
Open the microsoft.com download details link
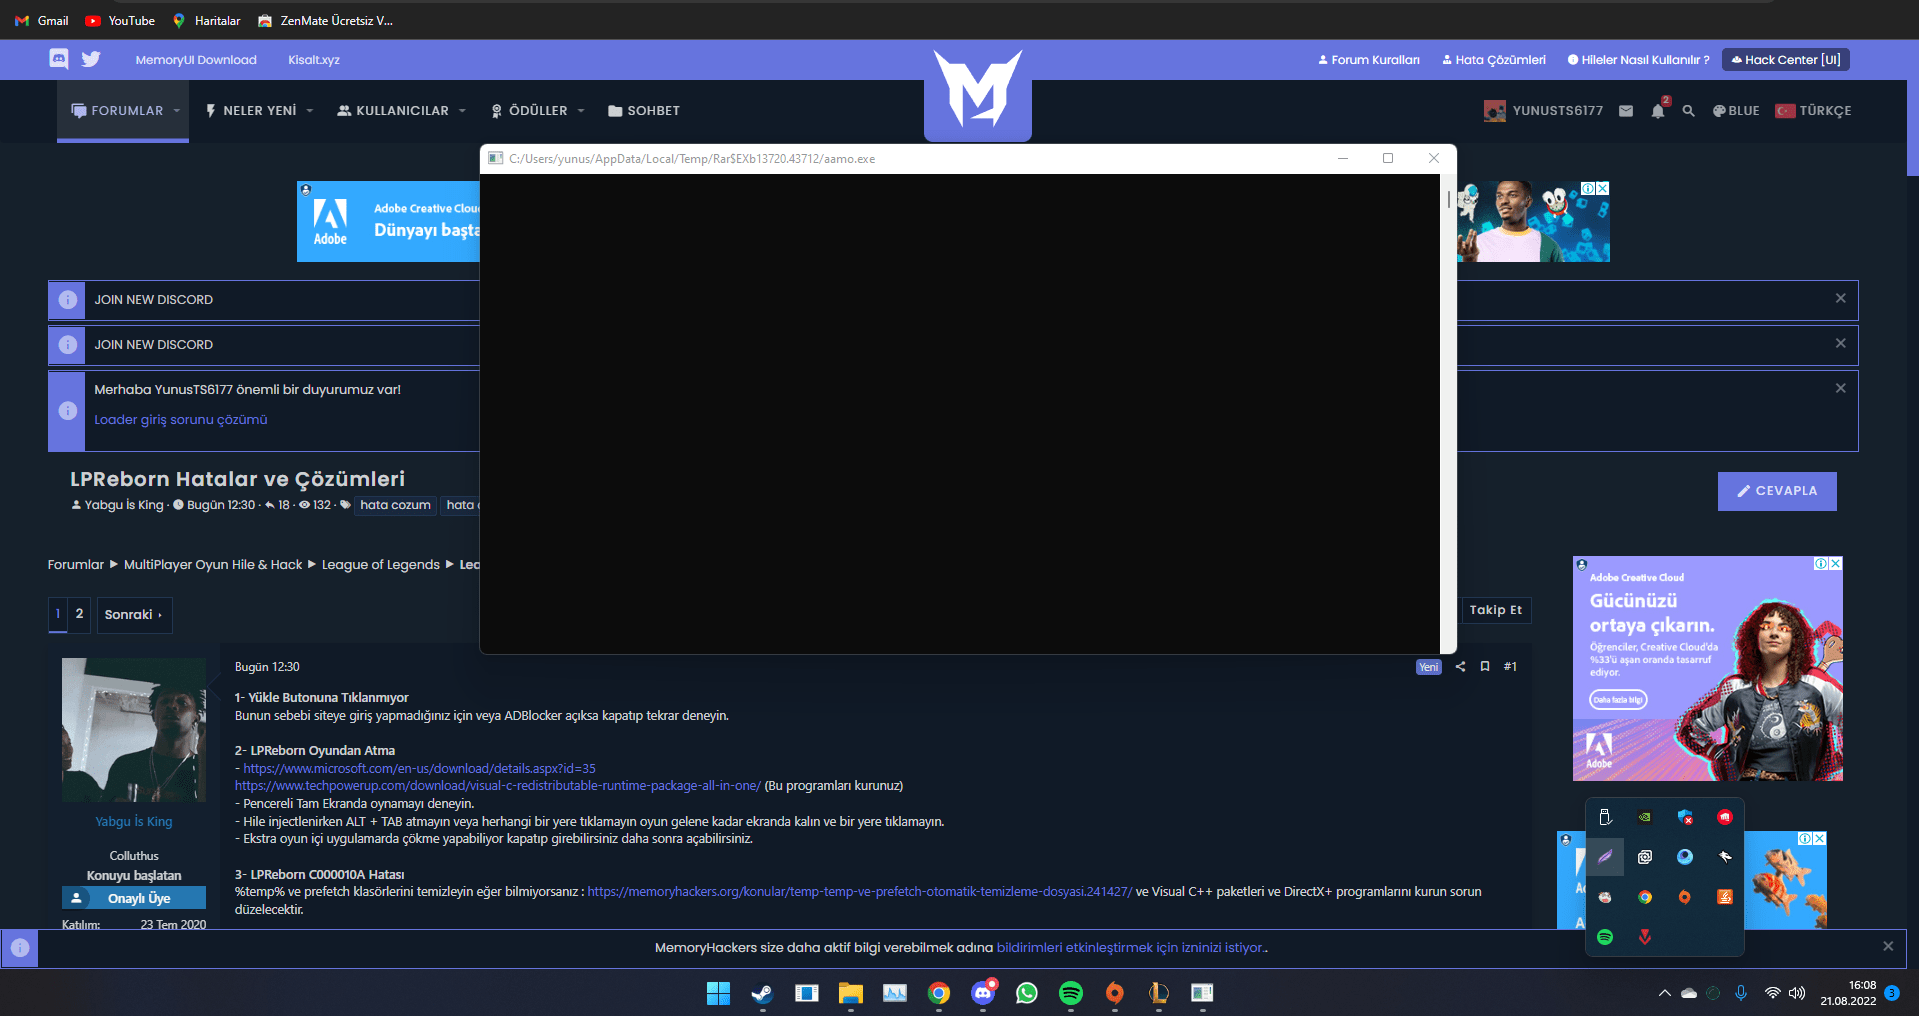pyautogui.click(x=419, y=769)
